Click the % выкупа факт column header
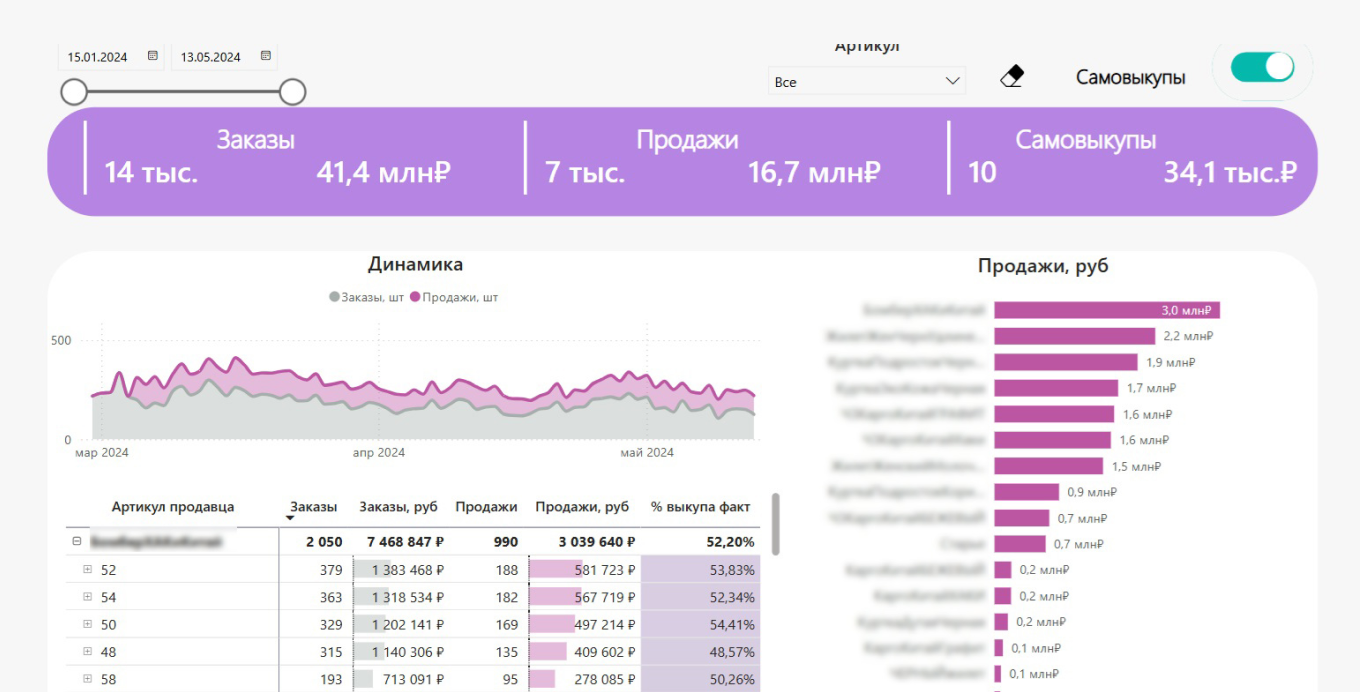 point(700,507)
